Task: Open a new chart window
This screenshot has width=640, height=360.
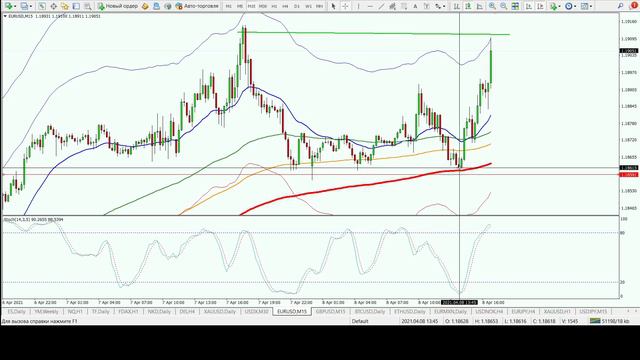Action: click(8, 6)
